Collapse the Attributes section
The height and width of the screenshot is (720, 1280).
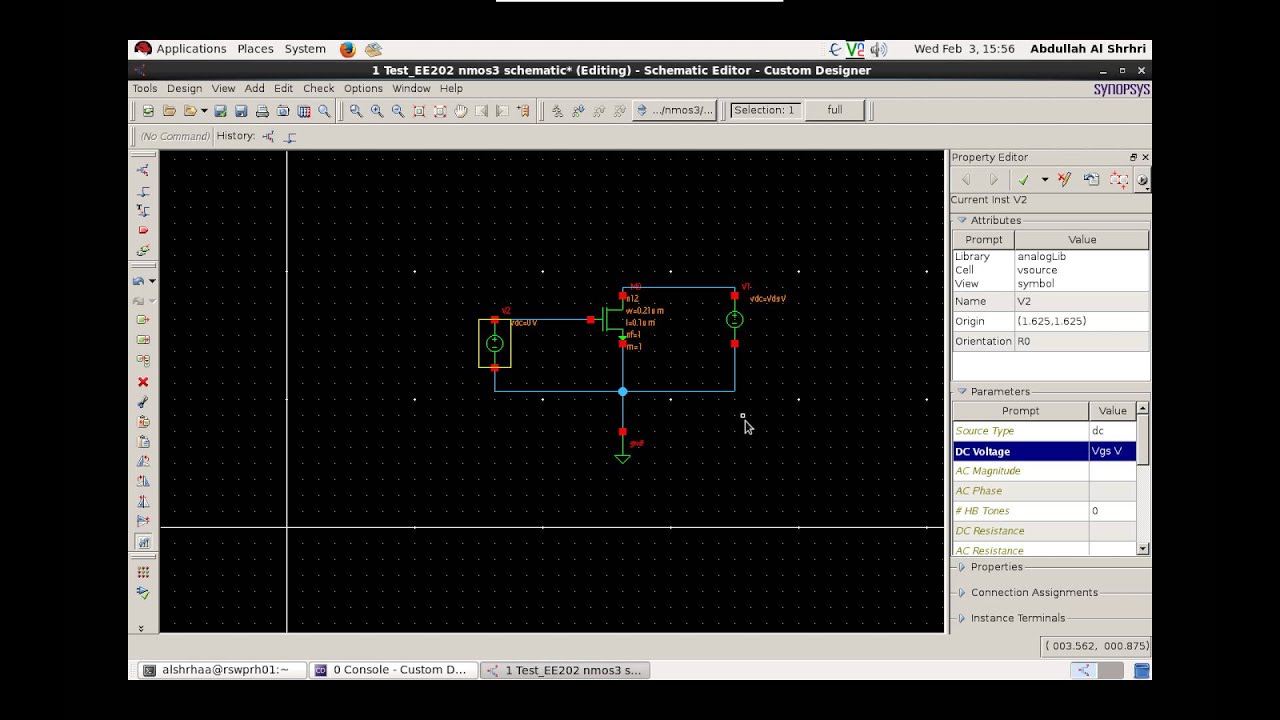tap(962, 220)
